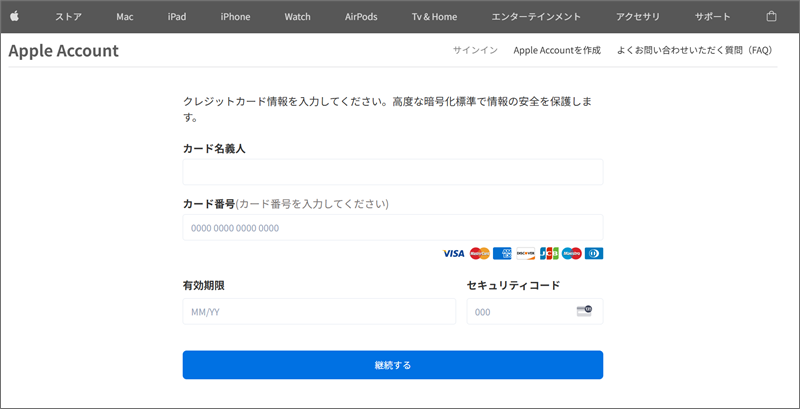This screenshot has width=800, height=409.
Task: Go to iPad in navigation
Action: tap(177, 17)
